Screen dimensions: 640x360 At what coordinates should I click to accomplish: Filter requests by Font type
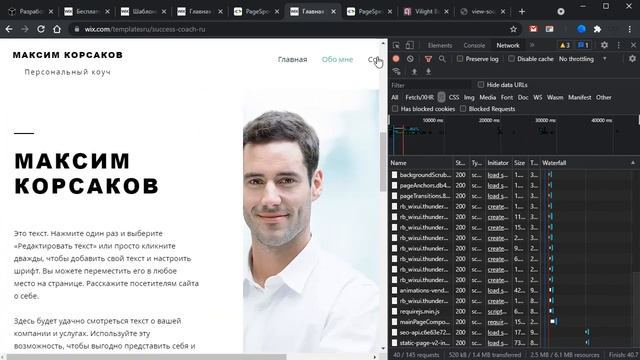pos(507,97)
